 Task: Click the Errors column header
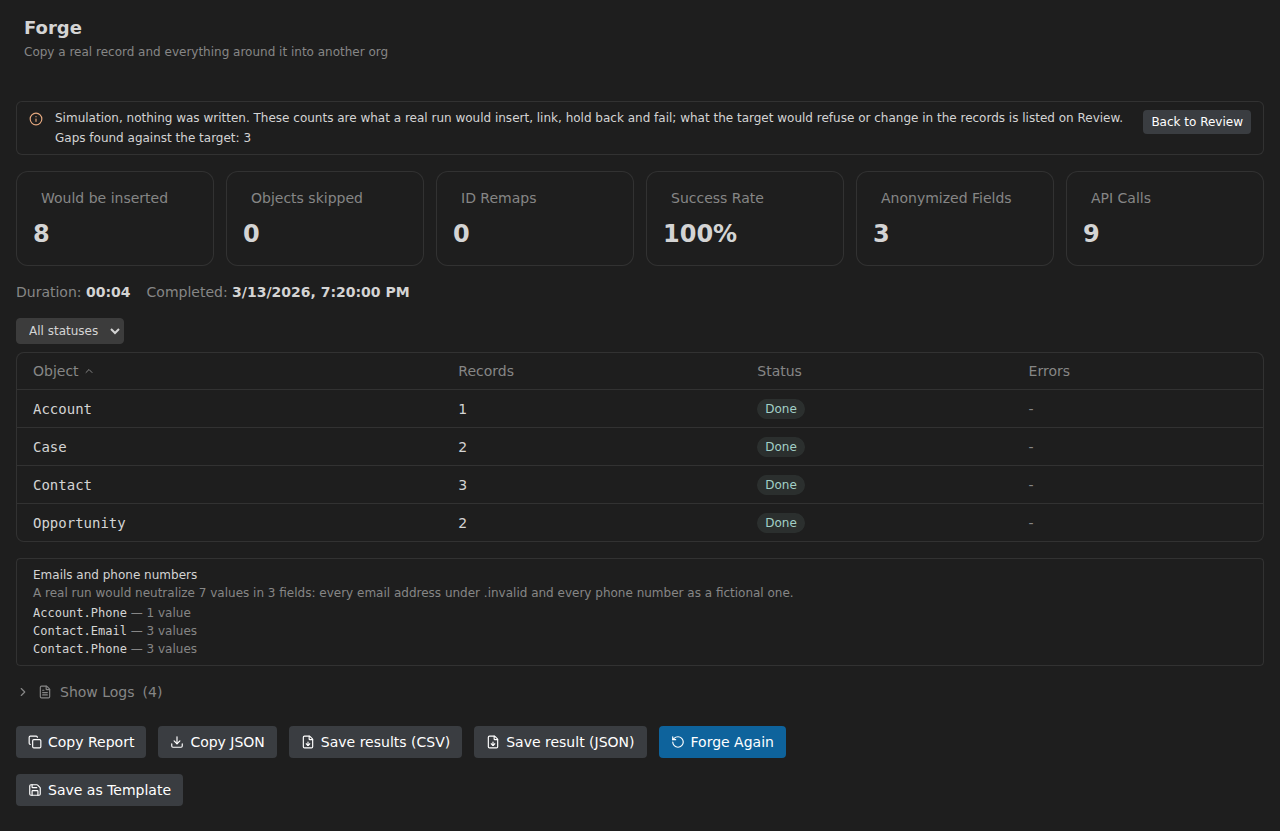pos(1049,371)
